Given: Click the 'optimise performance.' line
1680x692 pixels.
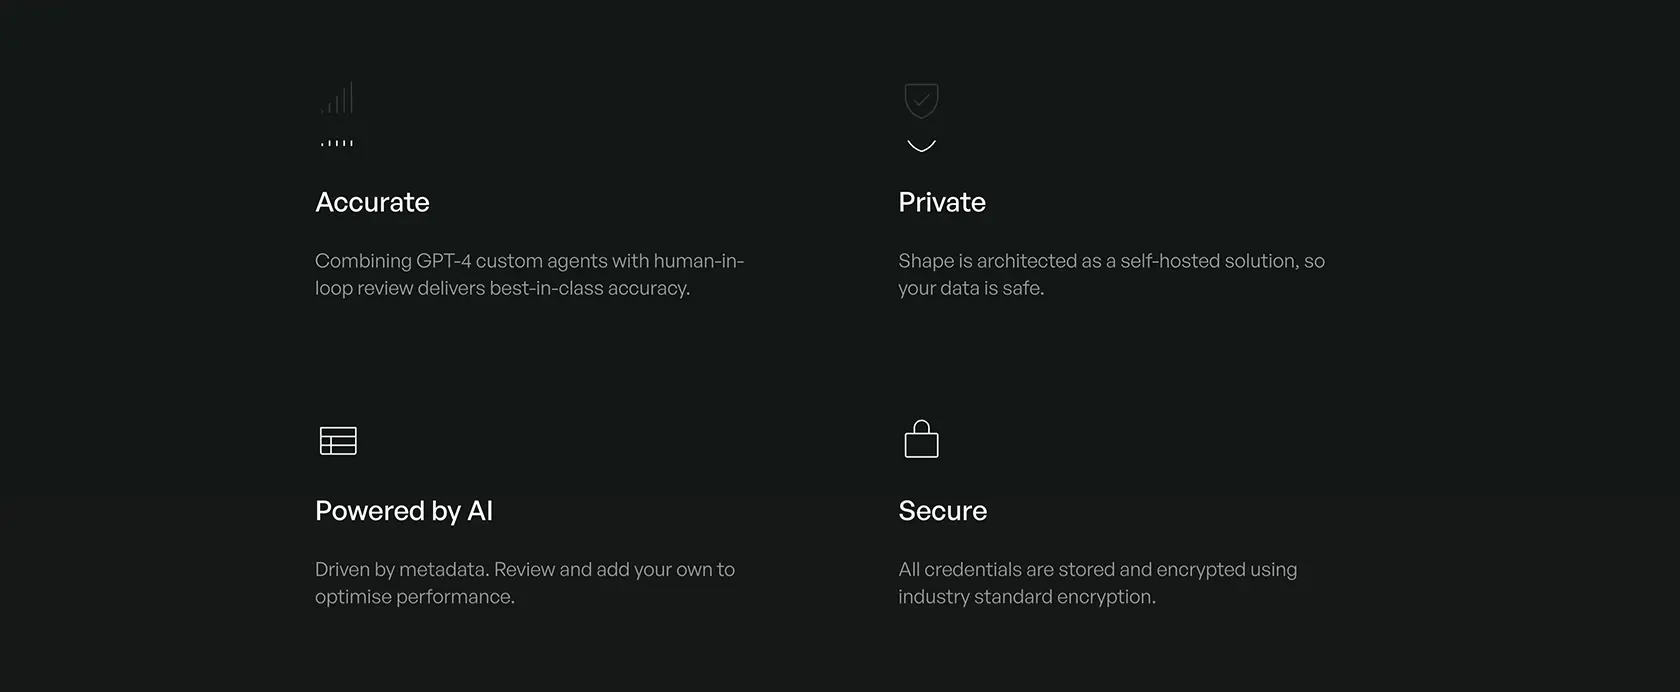Looking at the screenshot, I should [415, 597].
